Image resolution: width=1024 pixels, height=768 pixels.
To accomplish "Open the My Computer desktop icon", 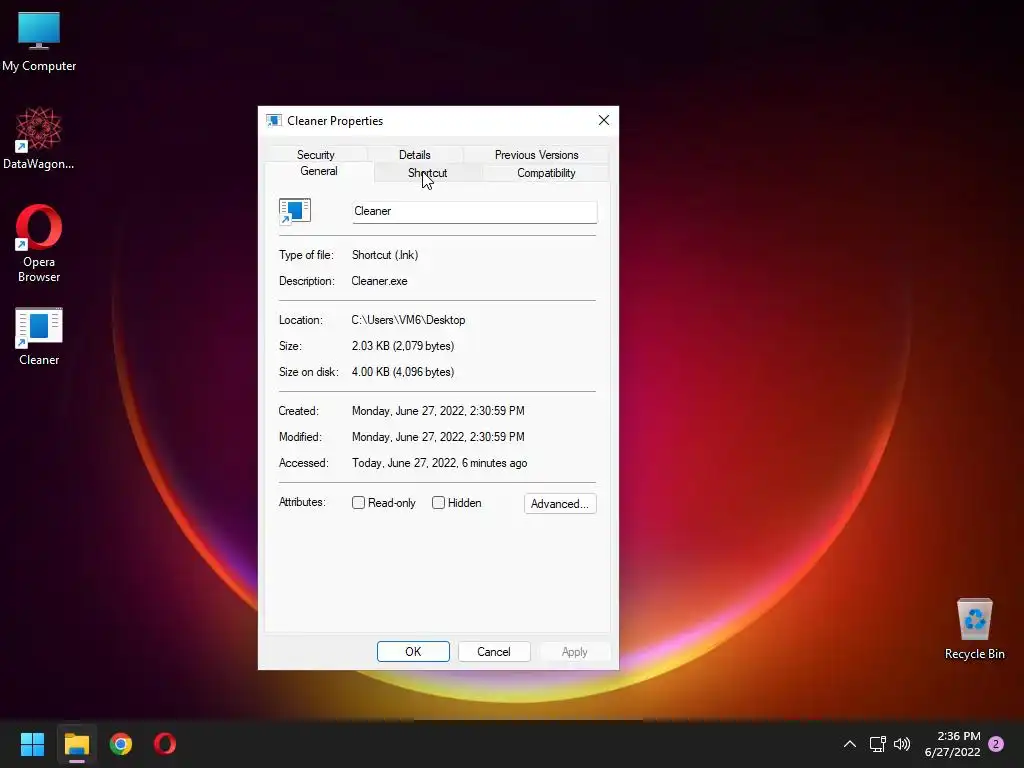I will [x=39, y=42].
